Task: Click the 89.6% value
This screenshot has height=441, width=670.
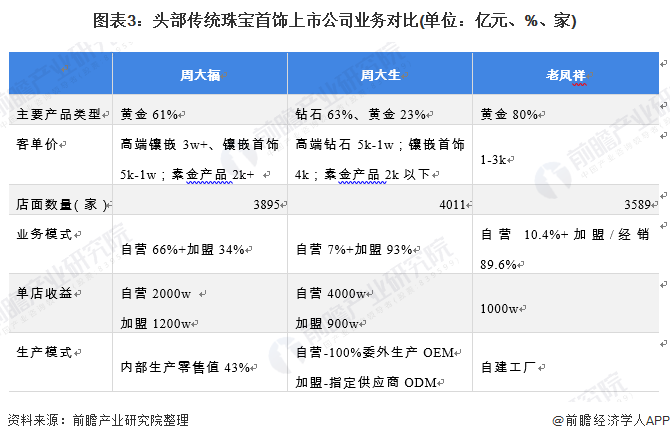Action: (x=499, y=265)
